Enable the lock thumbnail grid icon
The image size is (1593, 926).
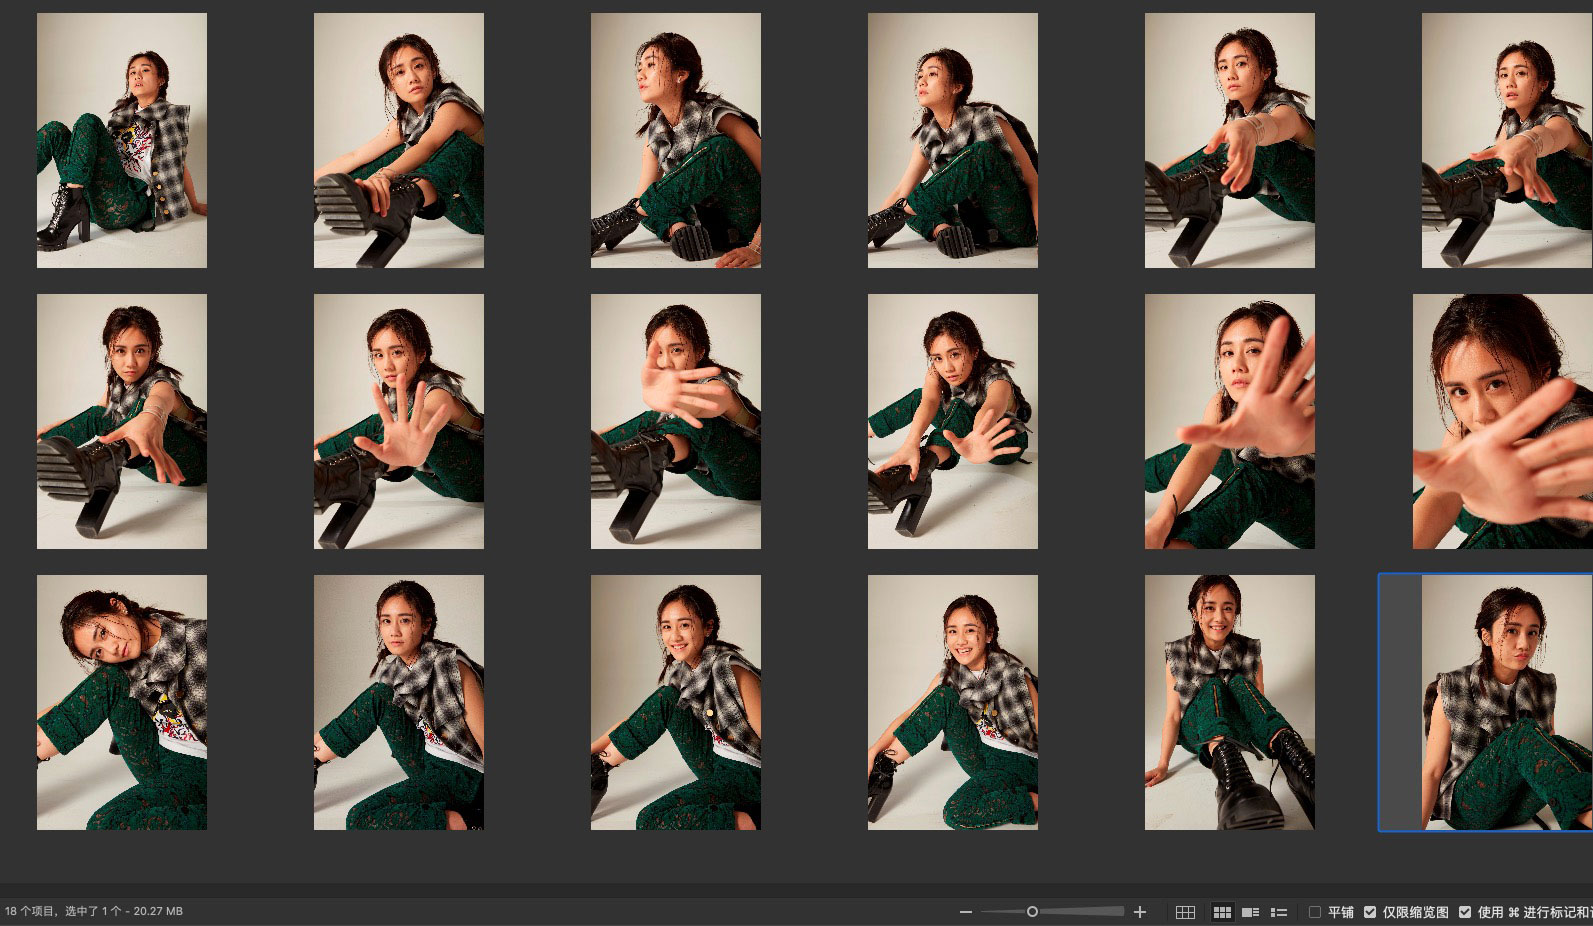click(x=1185, y=912)
